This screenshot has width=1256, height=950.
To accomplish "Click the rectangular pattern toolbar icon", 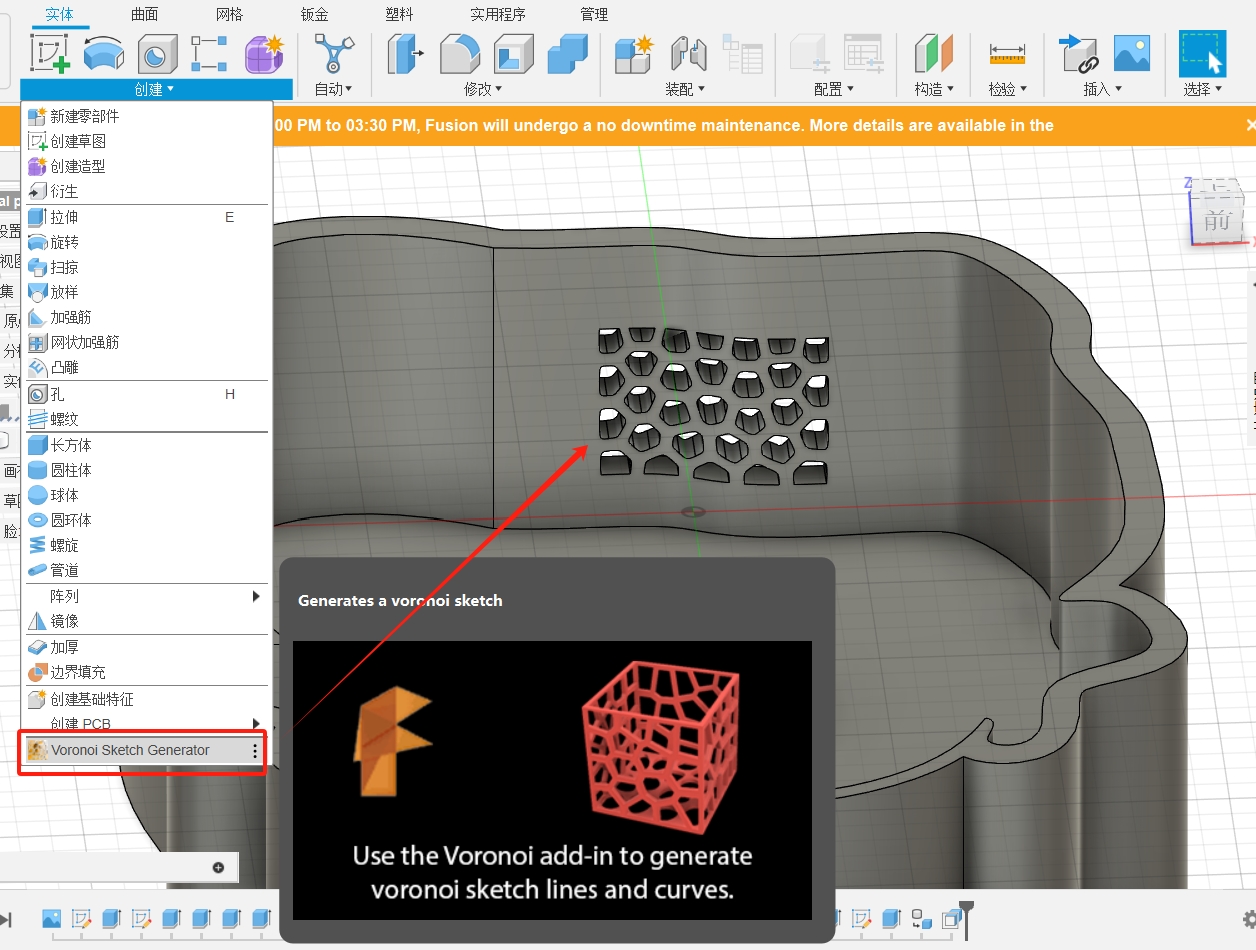I will coord(210,54).
